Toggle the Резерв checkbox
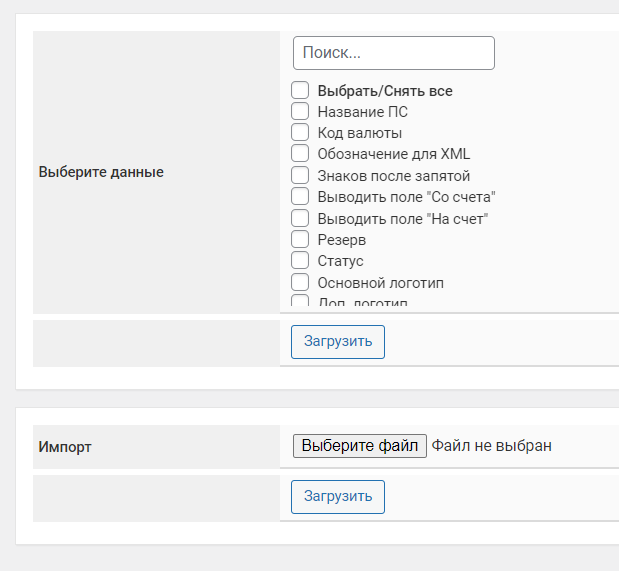The height and width of the screenshot is (571, 619). coord(300,239)
